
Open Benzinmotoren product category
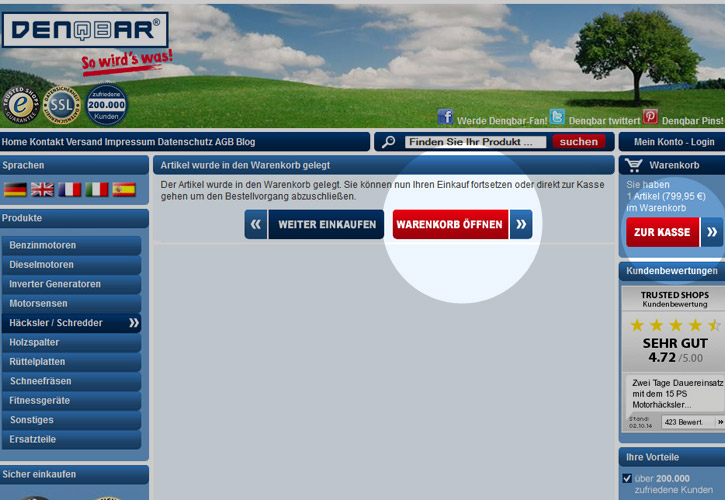(x=70, y=245)
